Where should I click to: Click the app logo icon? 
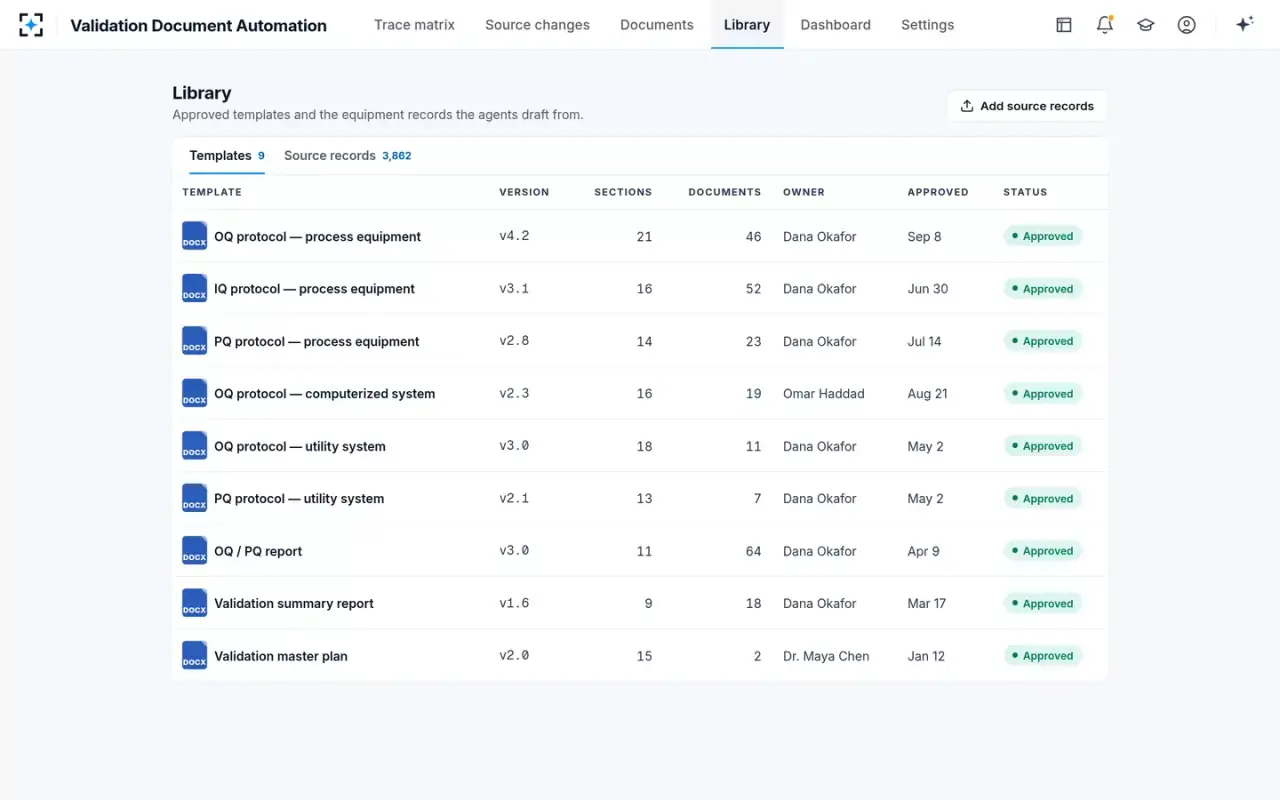[x=31, y=25]
